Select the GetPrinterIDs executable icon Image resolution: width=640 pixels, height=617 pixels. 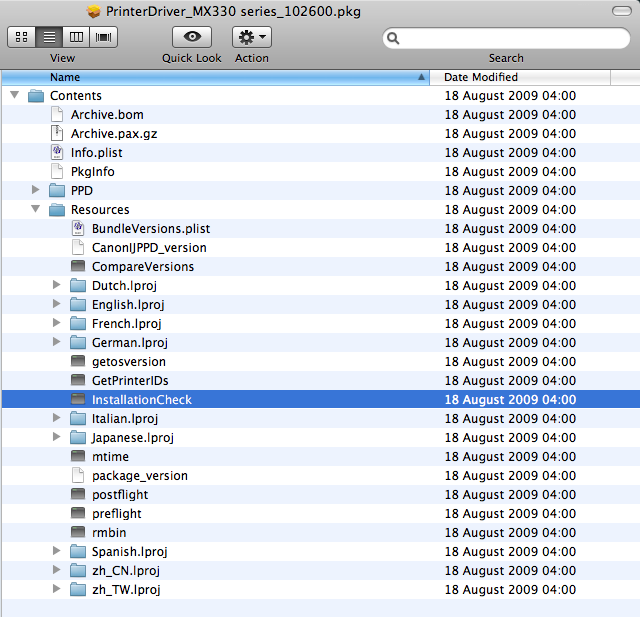78,380
